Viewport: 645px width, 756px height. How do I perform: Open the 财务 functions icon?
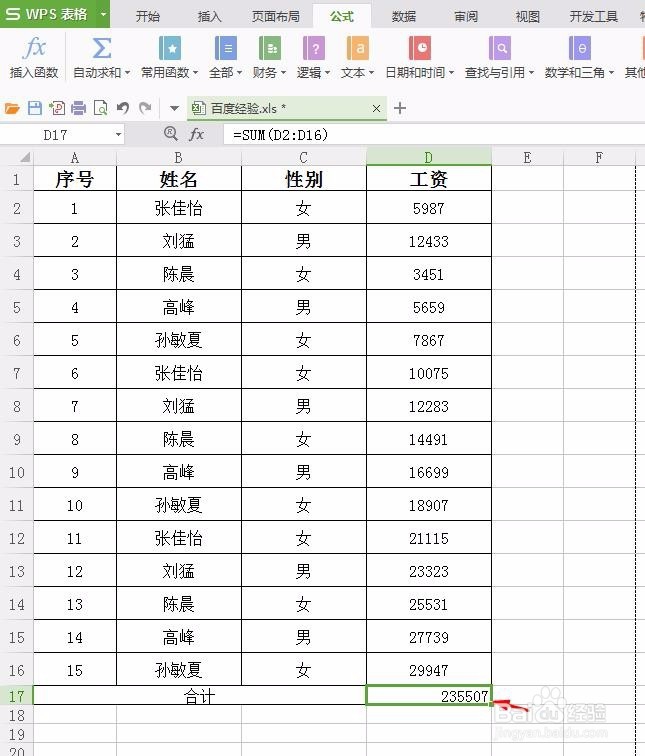tap(269, 48)
